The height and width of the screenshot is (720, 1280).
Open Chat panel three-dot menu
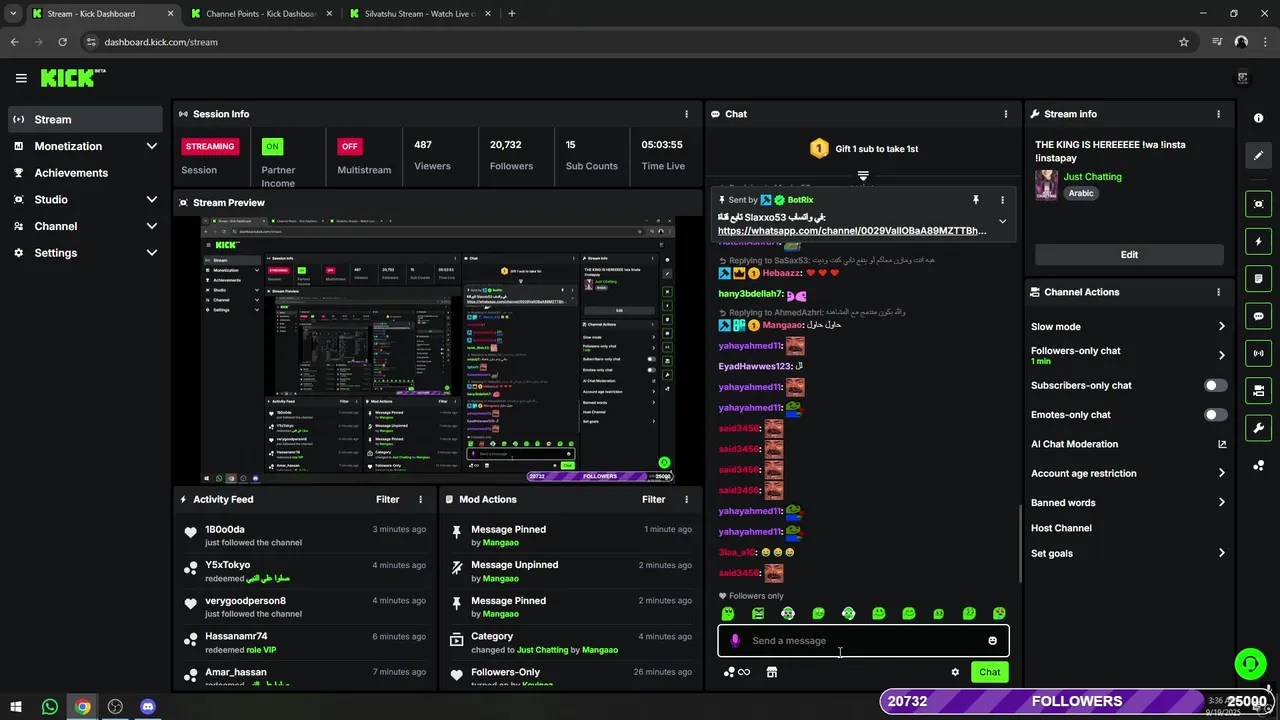[x=1005, y=114]
